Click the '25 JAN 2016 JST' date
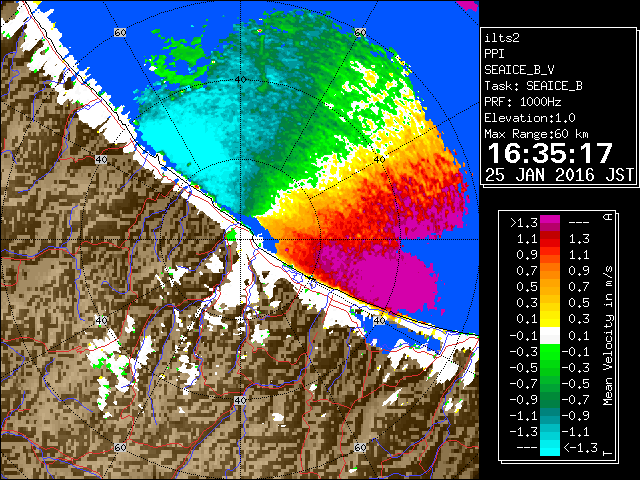 pos(559,175)
